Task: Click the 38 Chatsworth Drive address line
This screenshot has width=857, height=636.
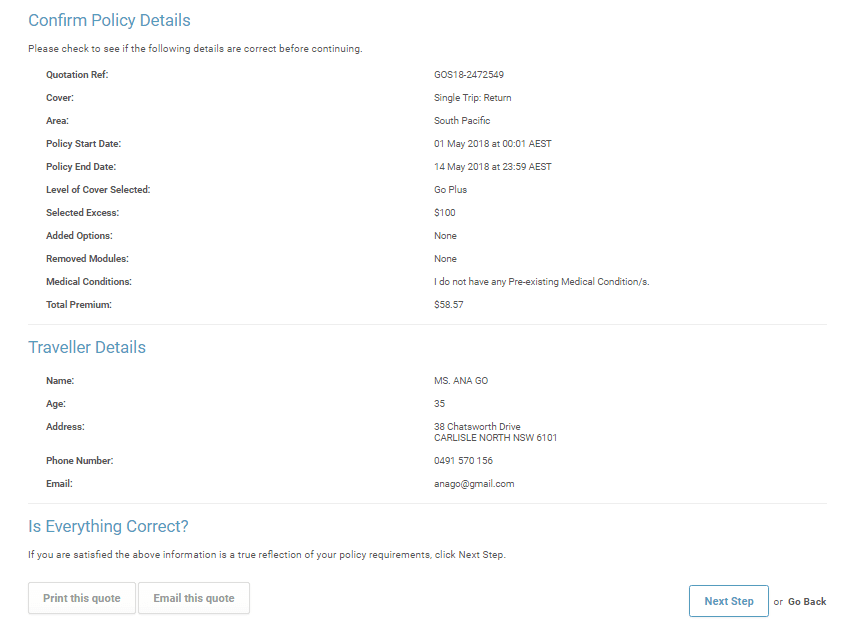Action: pos(477,427)
